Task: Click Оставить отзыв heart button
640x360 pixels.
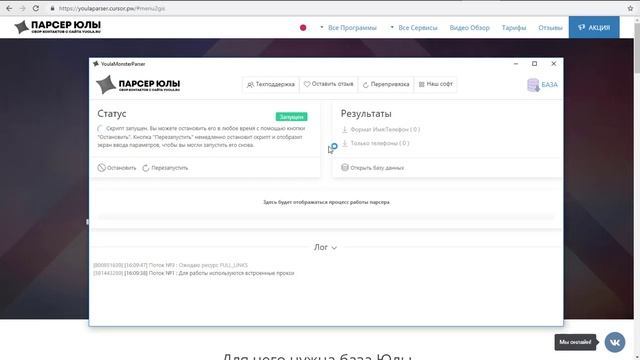Action: [329, 84]
